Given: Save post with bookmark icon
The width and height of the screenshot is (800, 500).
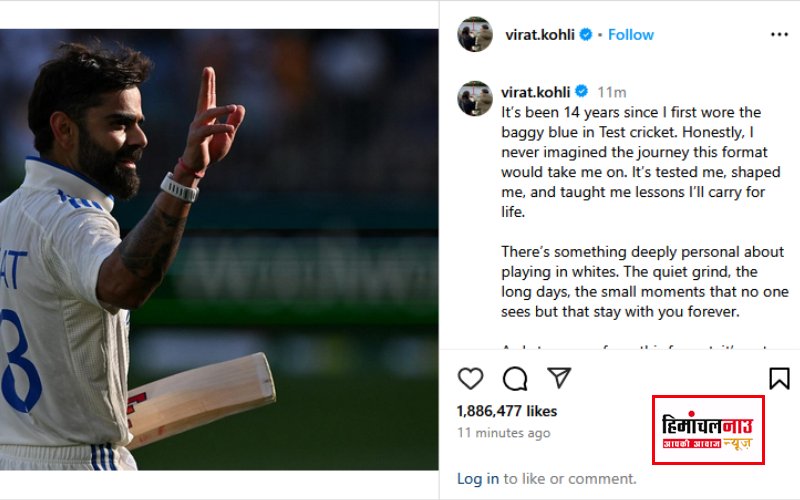Looking at the screenshot, I should click(779, 378).
